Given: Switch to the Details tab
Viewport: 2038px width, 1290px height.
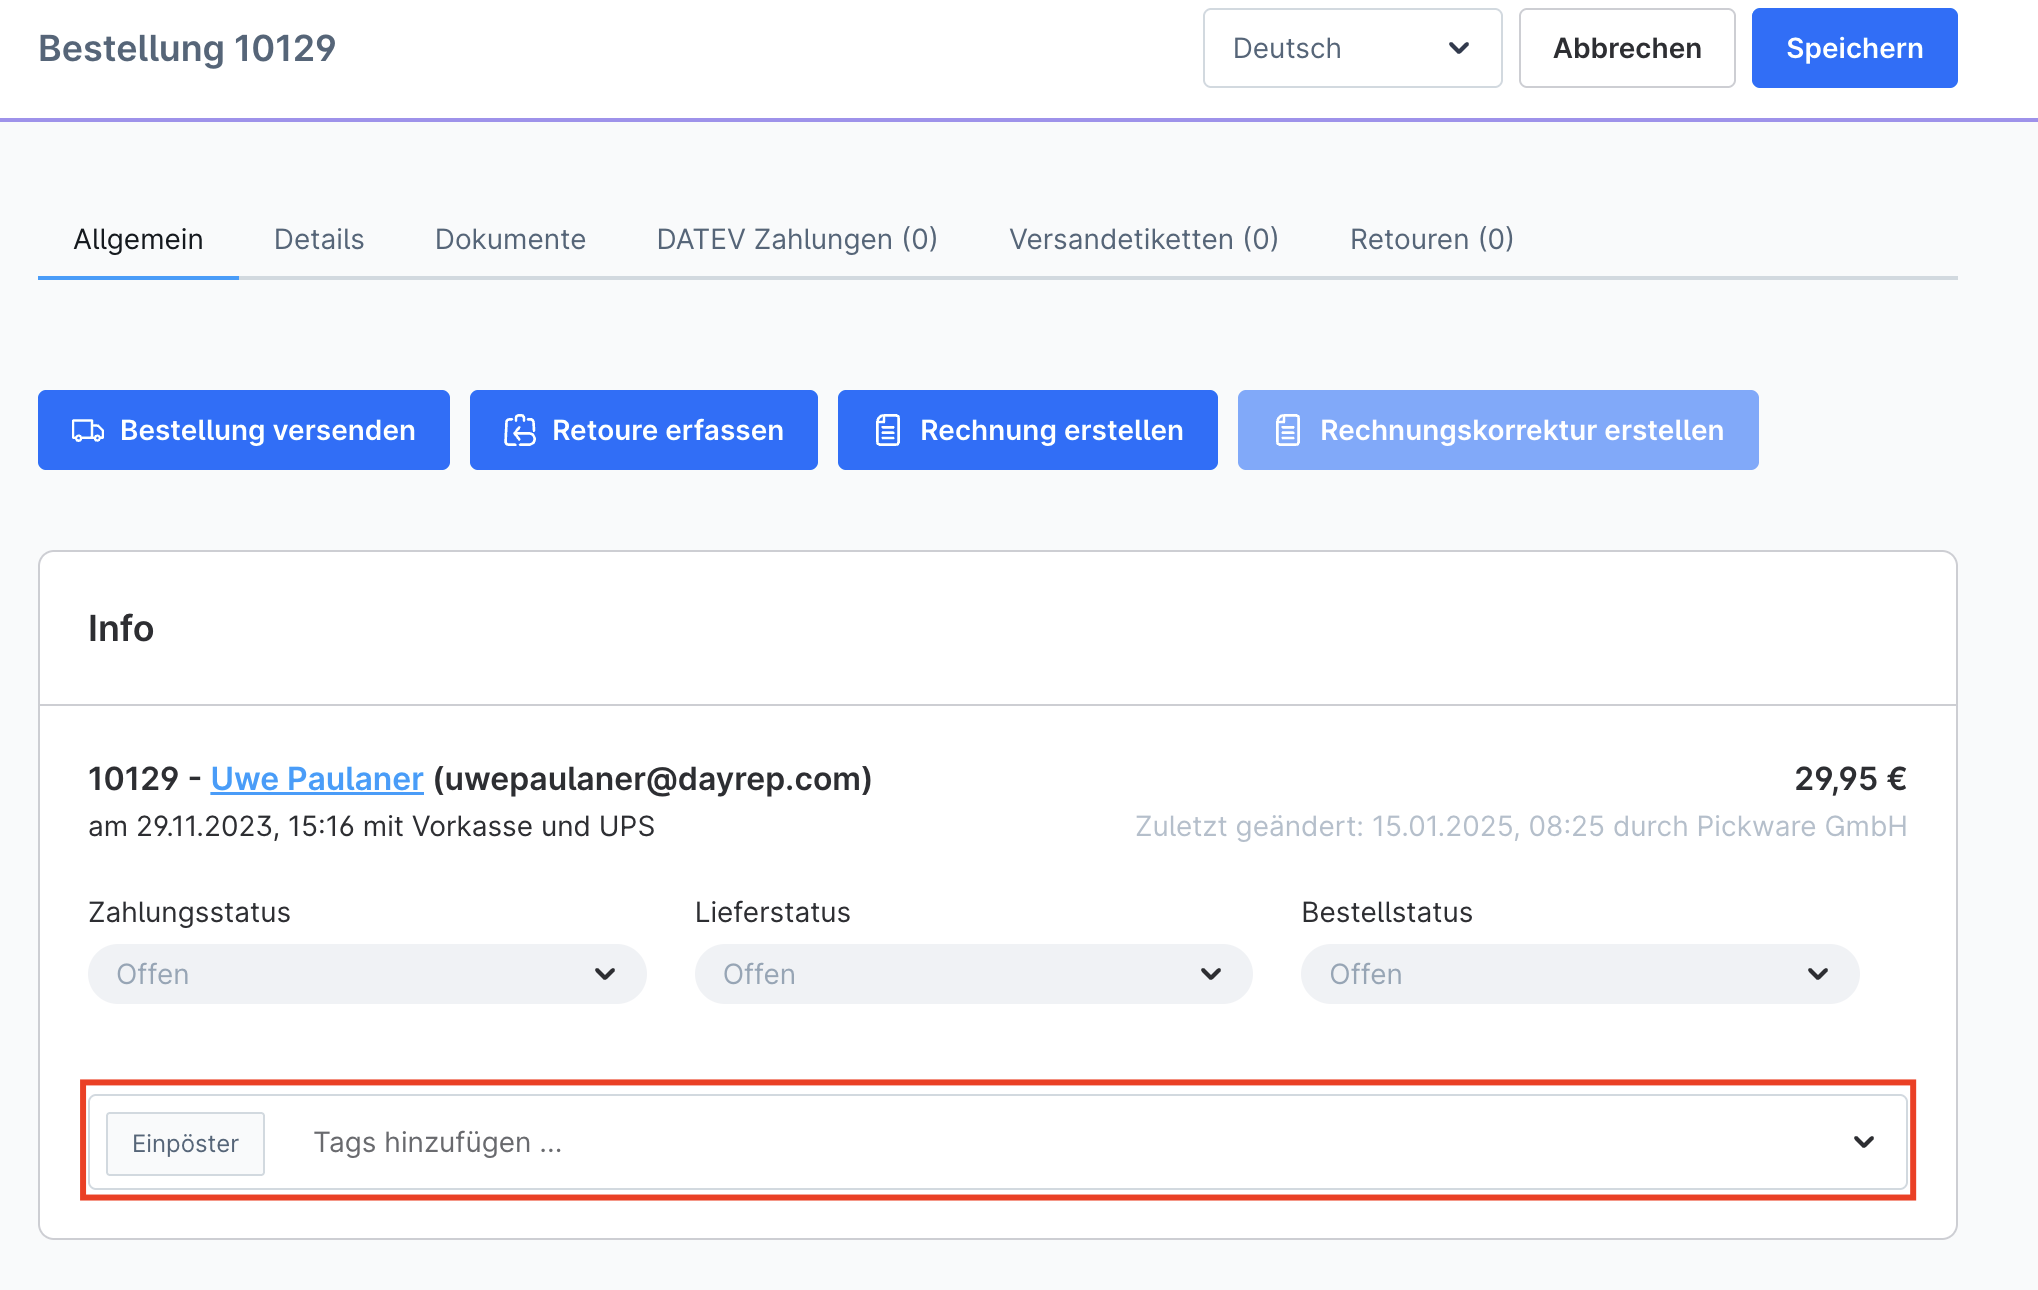Looking at the screenshot, I should tap(319, 240).
